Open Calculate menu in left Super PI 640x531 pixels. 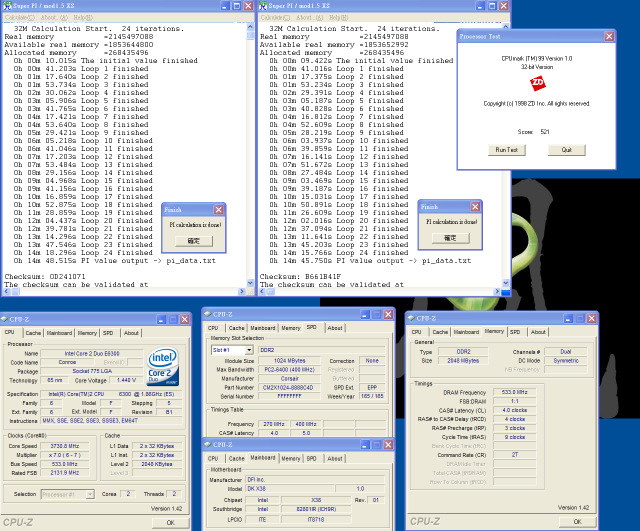point(20,18)
